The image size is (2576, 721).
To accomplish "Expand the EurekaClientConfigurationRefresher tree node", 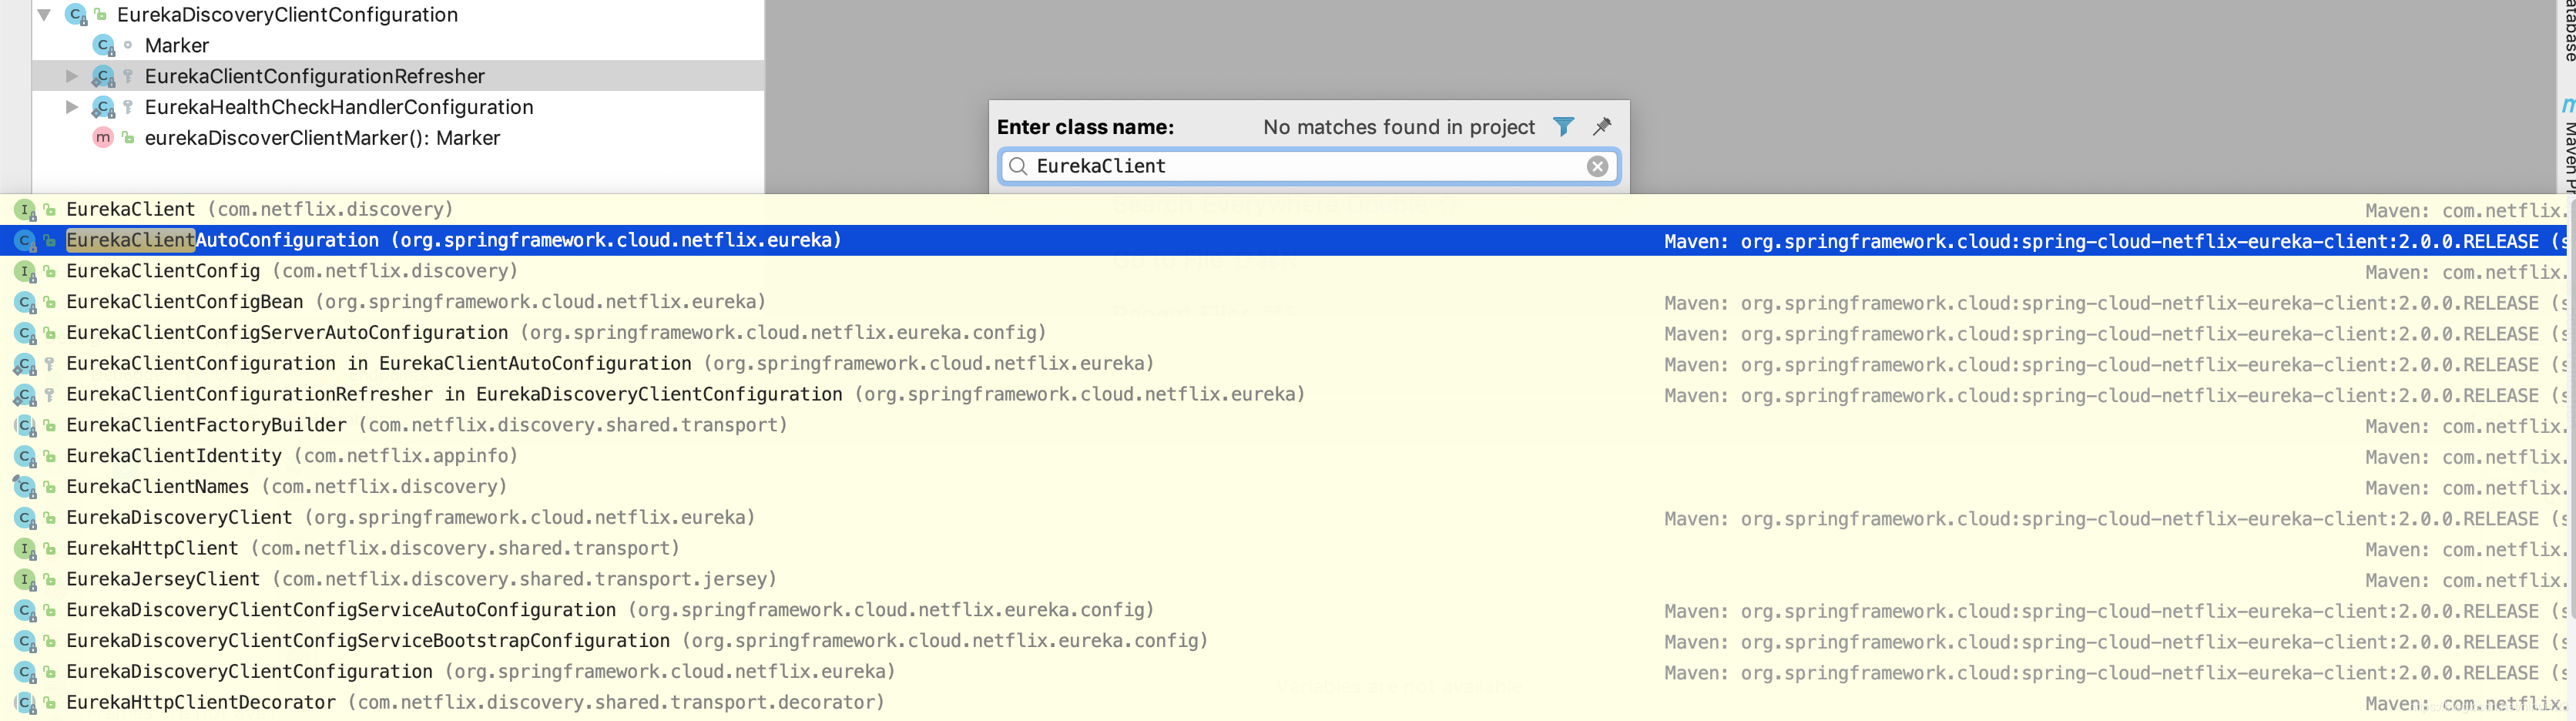I will pyautogui.click(x=71, y=76).
